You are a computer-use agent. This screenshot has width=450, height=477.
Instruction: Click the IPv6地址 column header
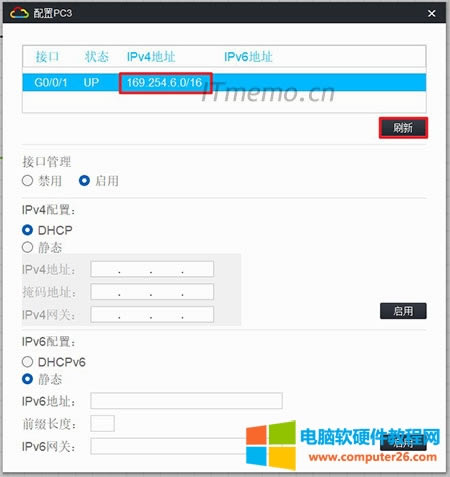(x=248, y=57)
